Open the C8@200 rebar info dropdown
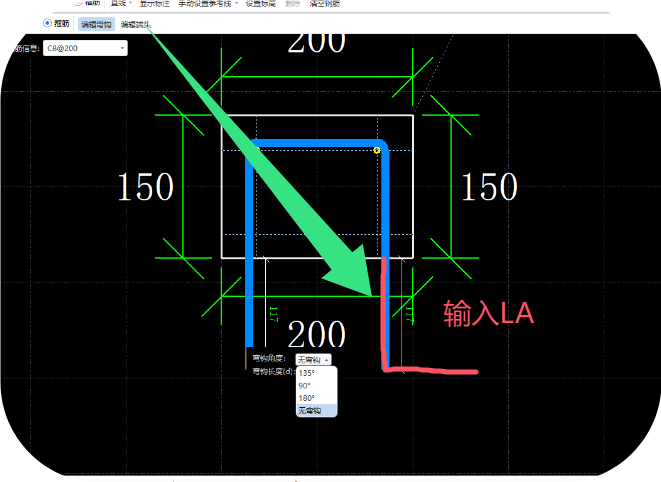The image size is (661, 482). pos(85,48)
